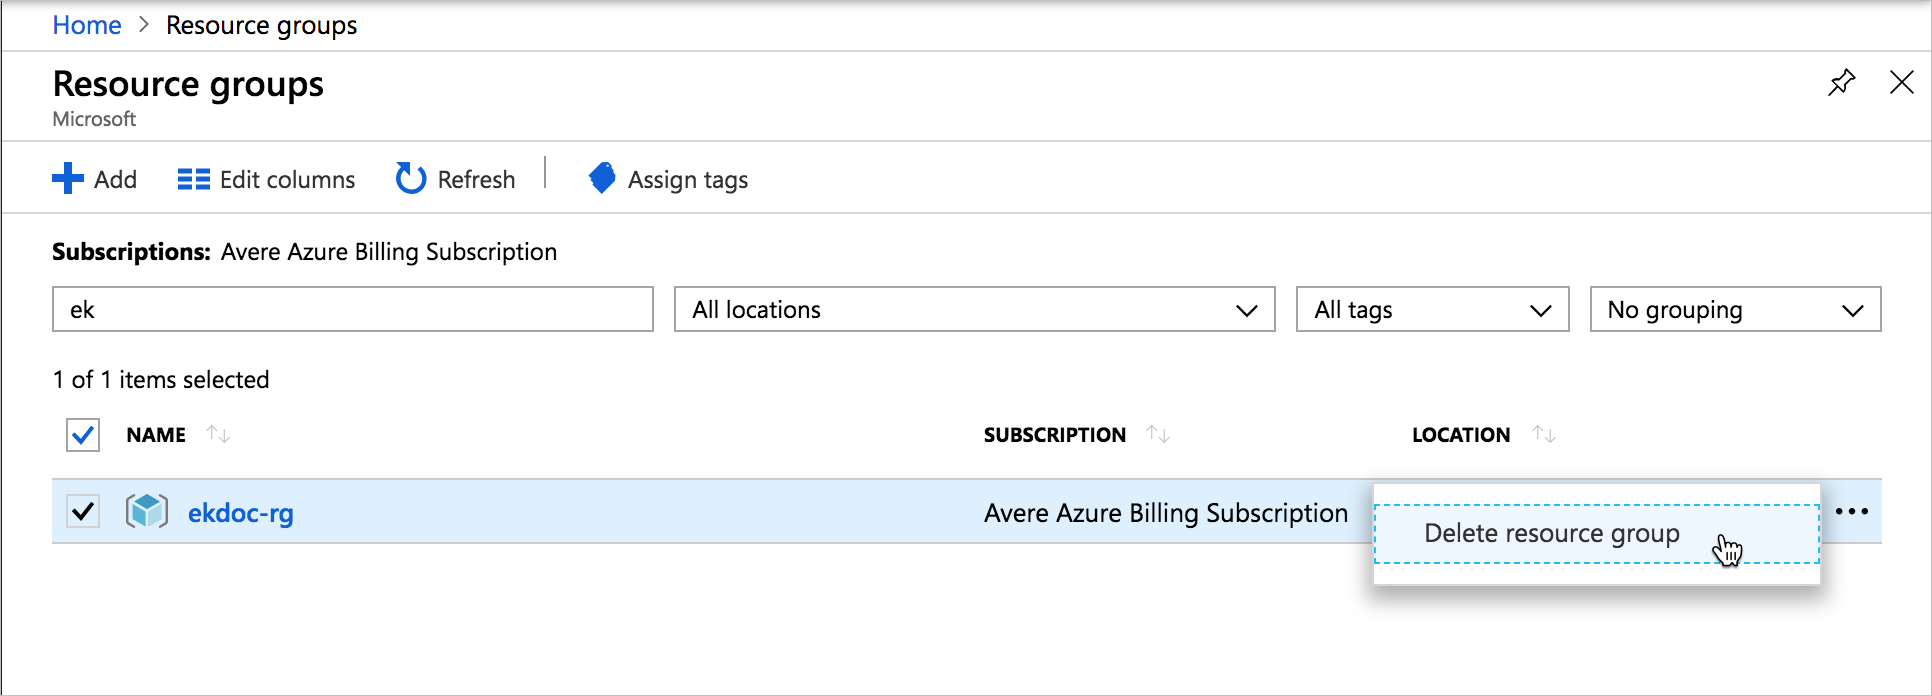Click the Assign tags icon
The width and height of the screenshot is (1932, 696).
[x=602, y=178]
